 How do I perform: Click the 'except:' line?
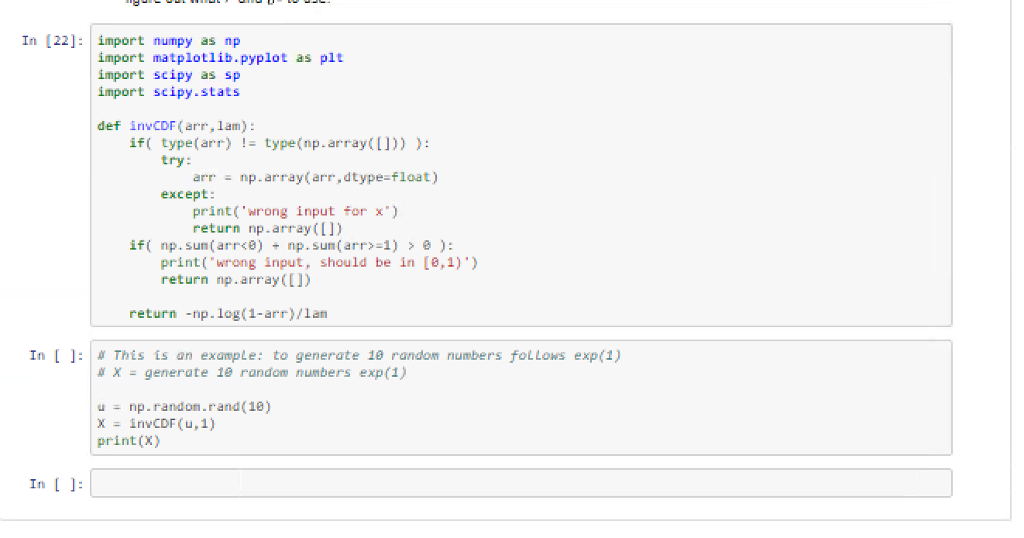[x=188, y=194]
